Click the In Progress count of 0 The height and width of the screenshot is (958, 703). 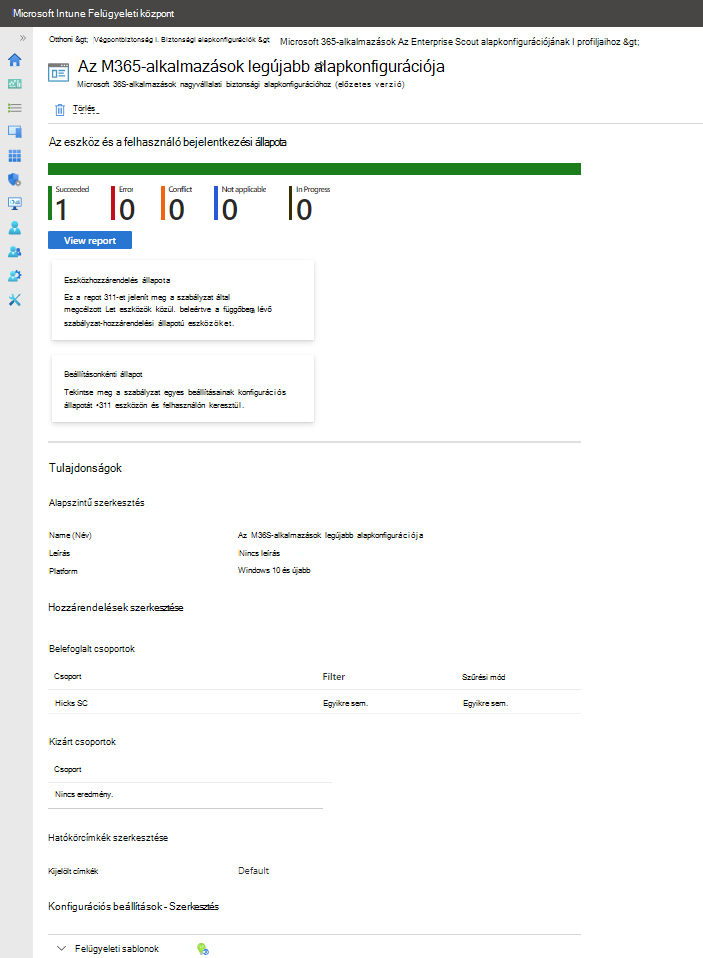point(304,210)
